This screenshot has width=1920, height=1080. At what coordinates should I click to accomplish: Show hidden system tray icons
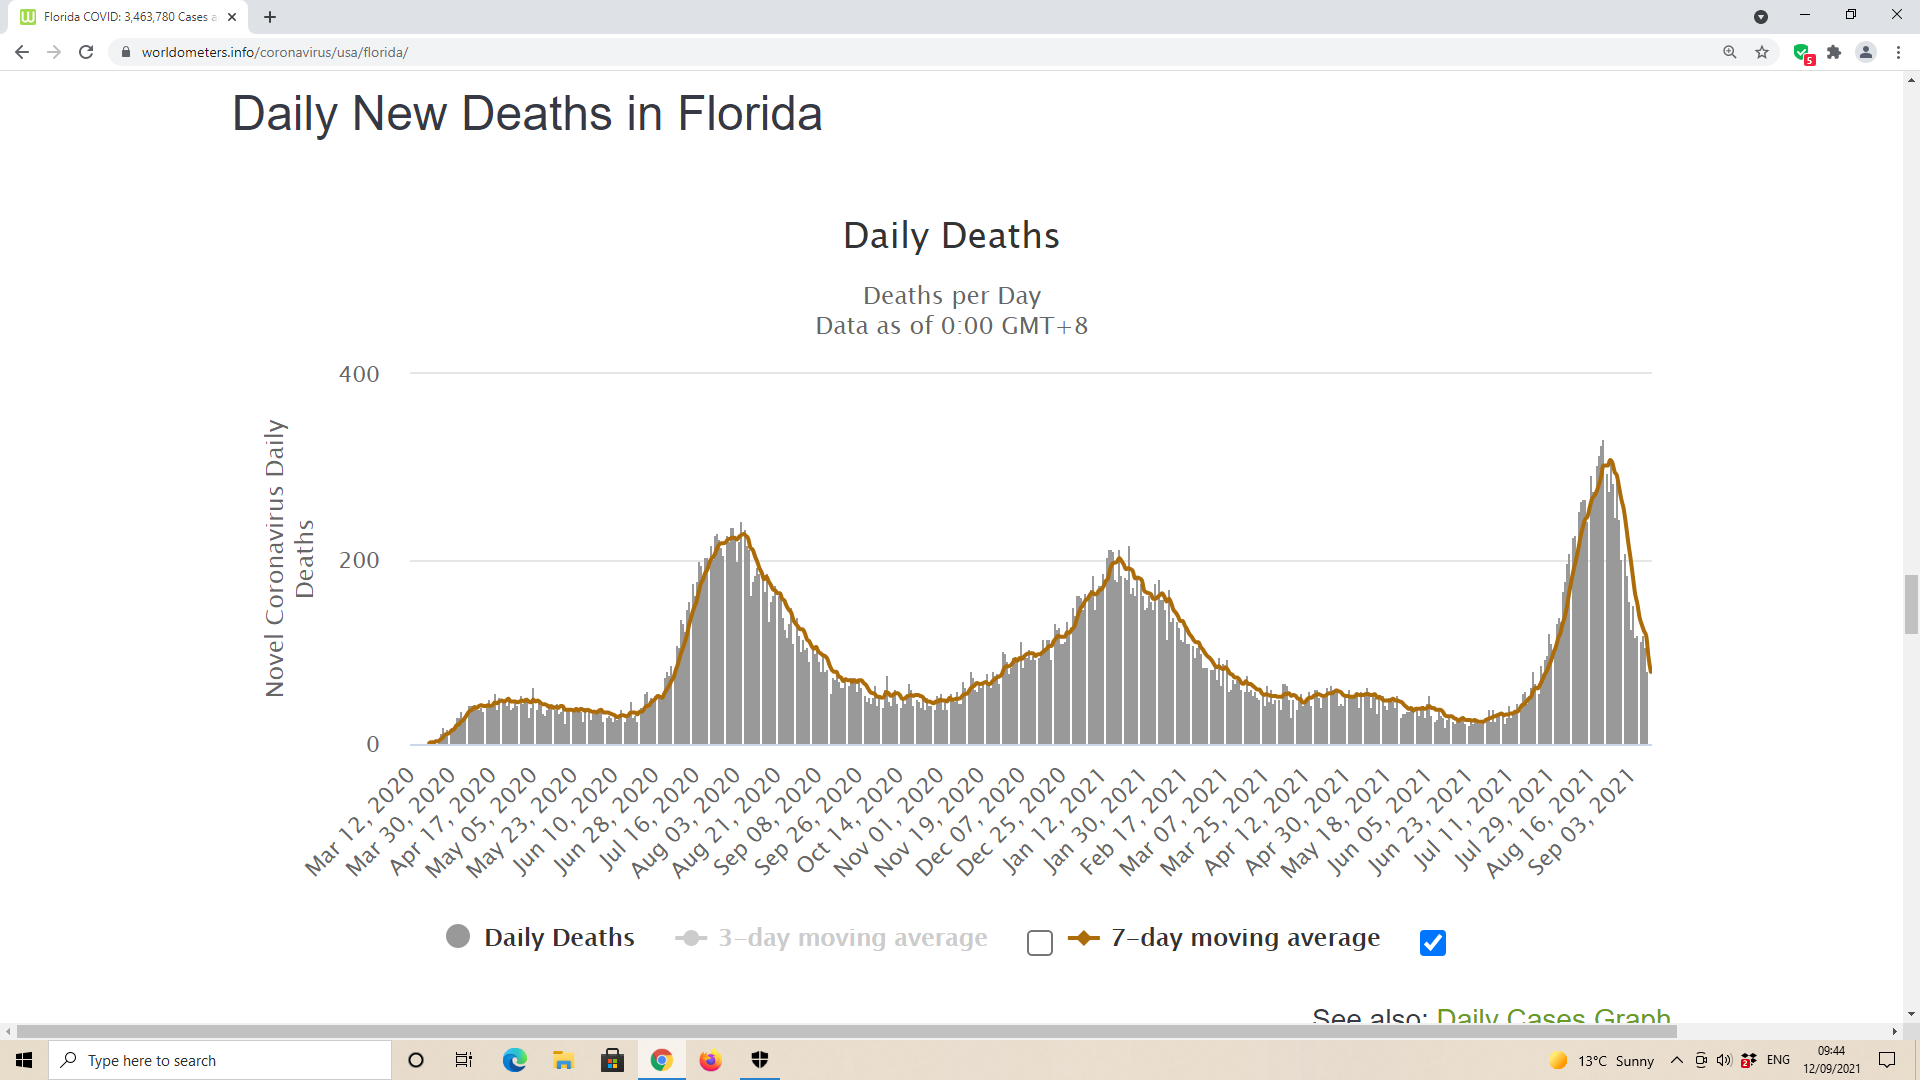pos(1677,1060)
